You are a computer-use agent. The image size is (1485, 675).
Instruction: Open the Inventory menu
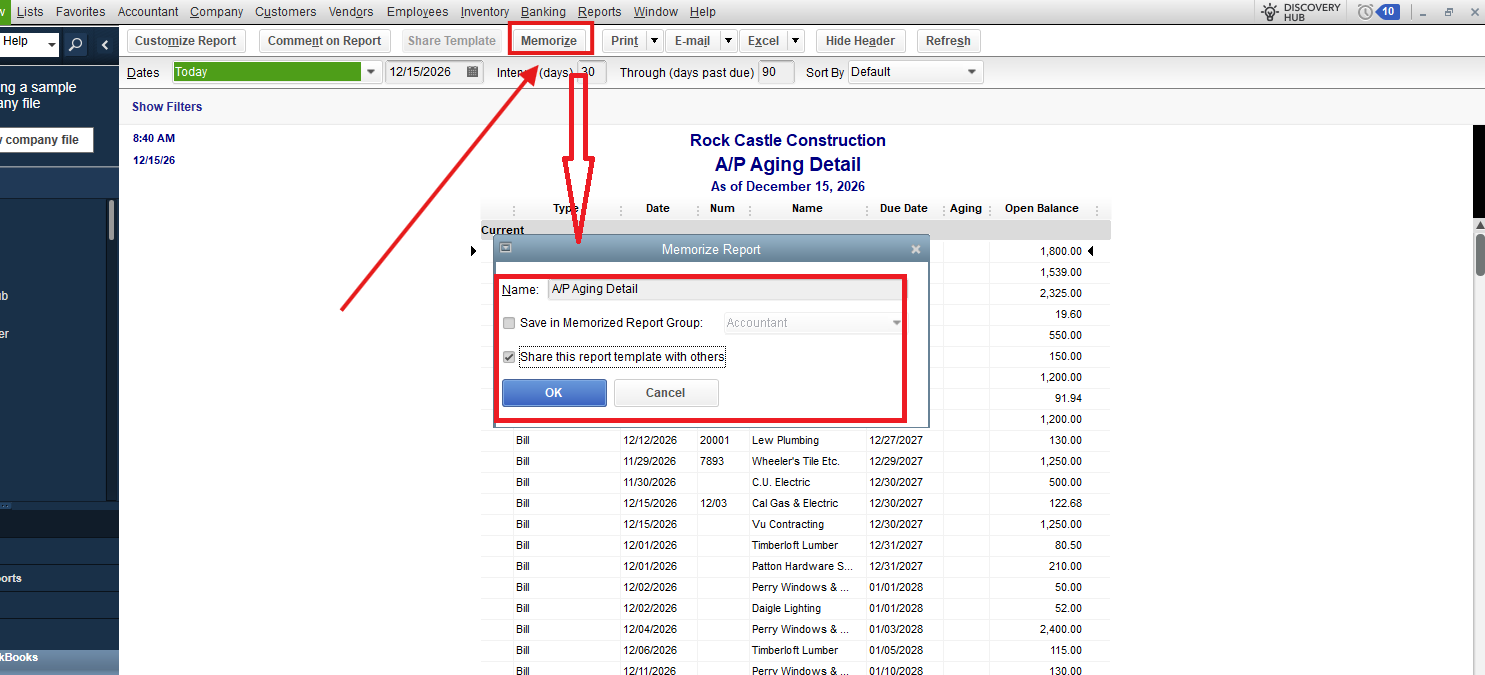point(484,12)
